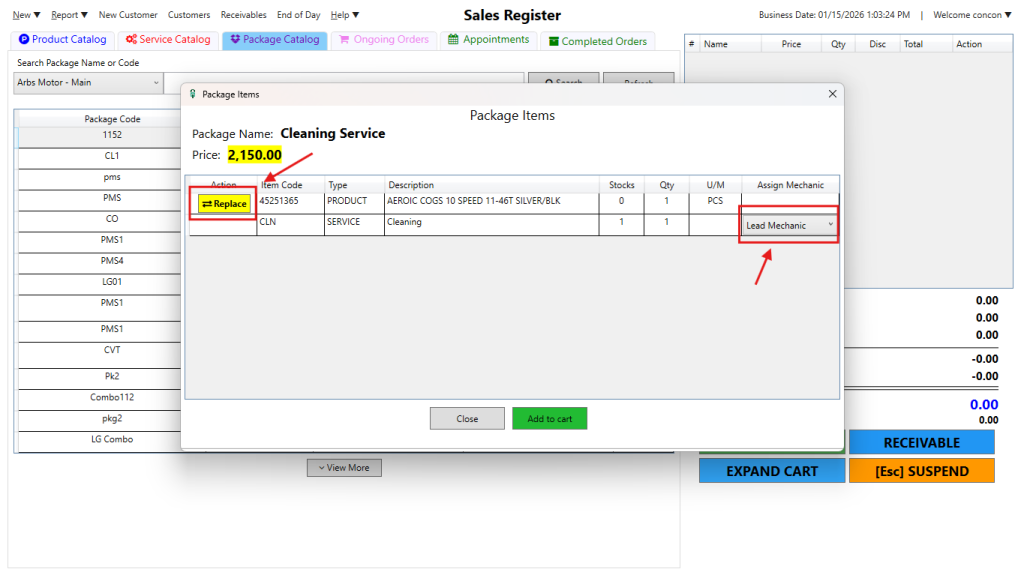Open the Welcome concon user dropdown
1024x575 pixels.
pyautogui.click(x=973, y=15)
